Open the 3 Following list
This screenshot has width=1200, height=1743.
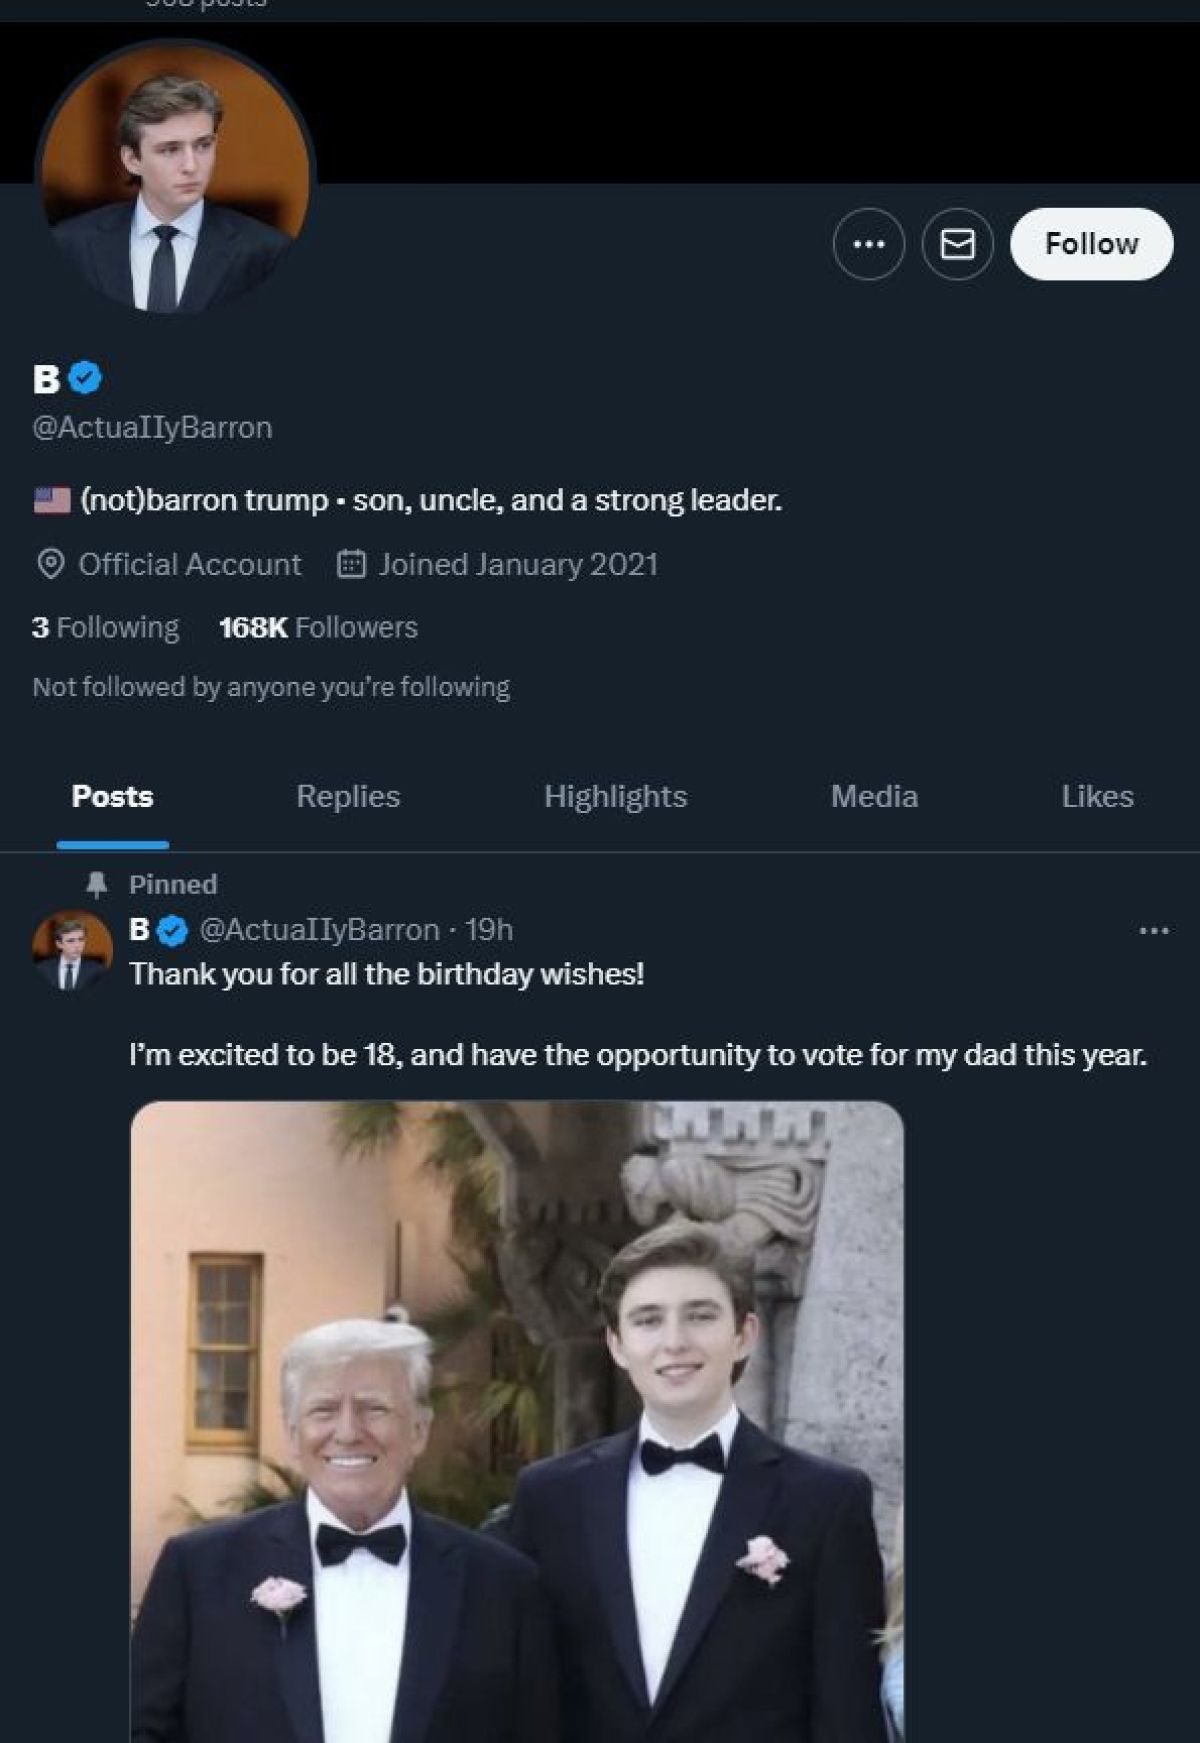tap(105, 627)
